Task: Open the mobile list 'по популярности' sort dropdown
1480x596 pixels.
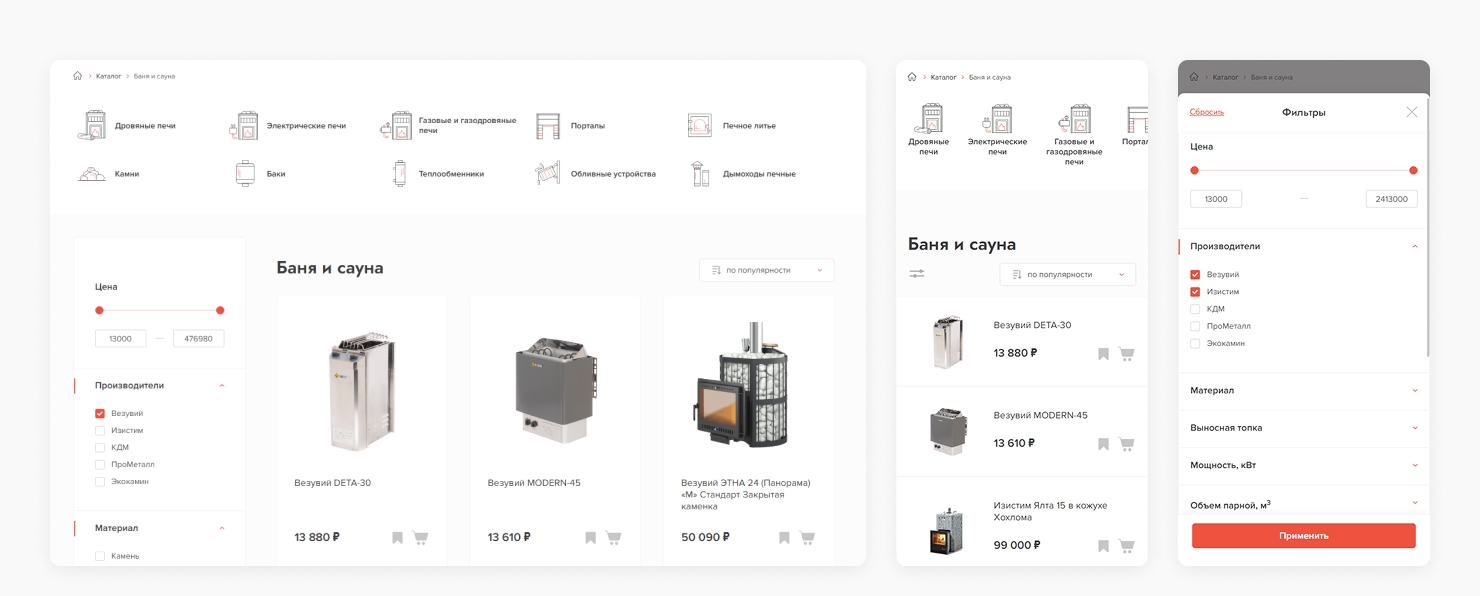Action: click(x=1068, y=274)
